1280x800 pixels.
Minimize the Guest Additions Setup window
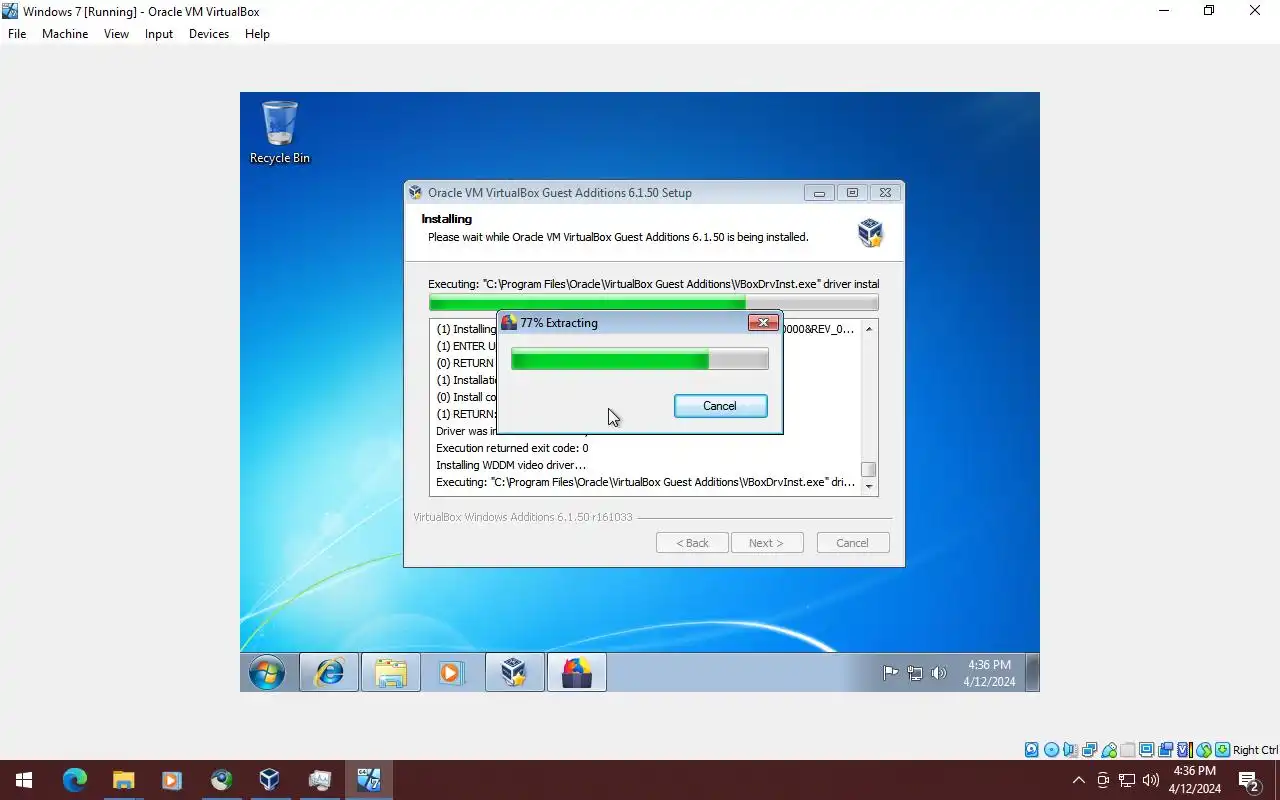[x=819, y=193]
